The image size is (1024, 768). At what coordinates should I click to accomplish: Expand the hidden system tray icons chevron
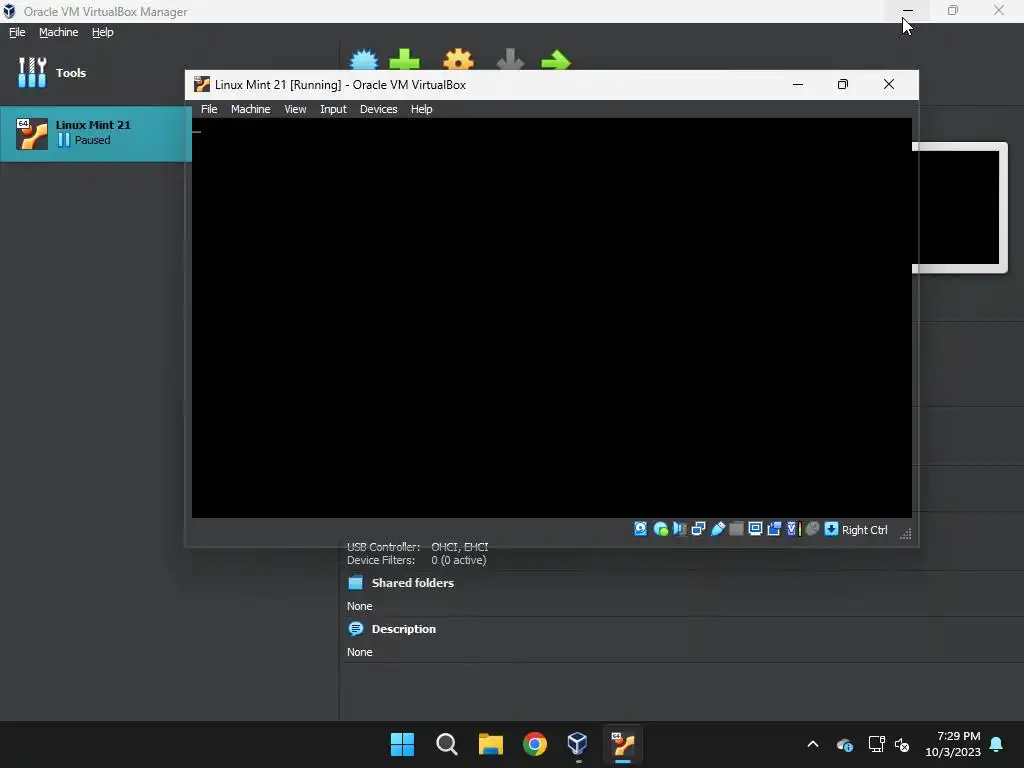coord(813,744)
